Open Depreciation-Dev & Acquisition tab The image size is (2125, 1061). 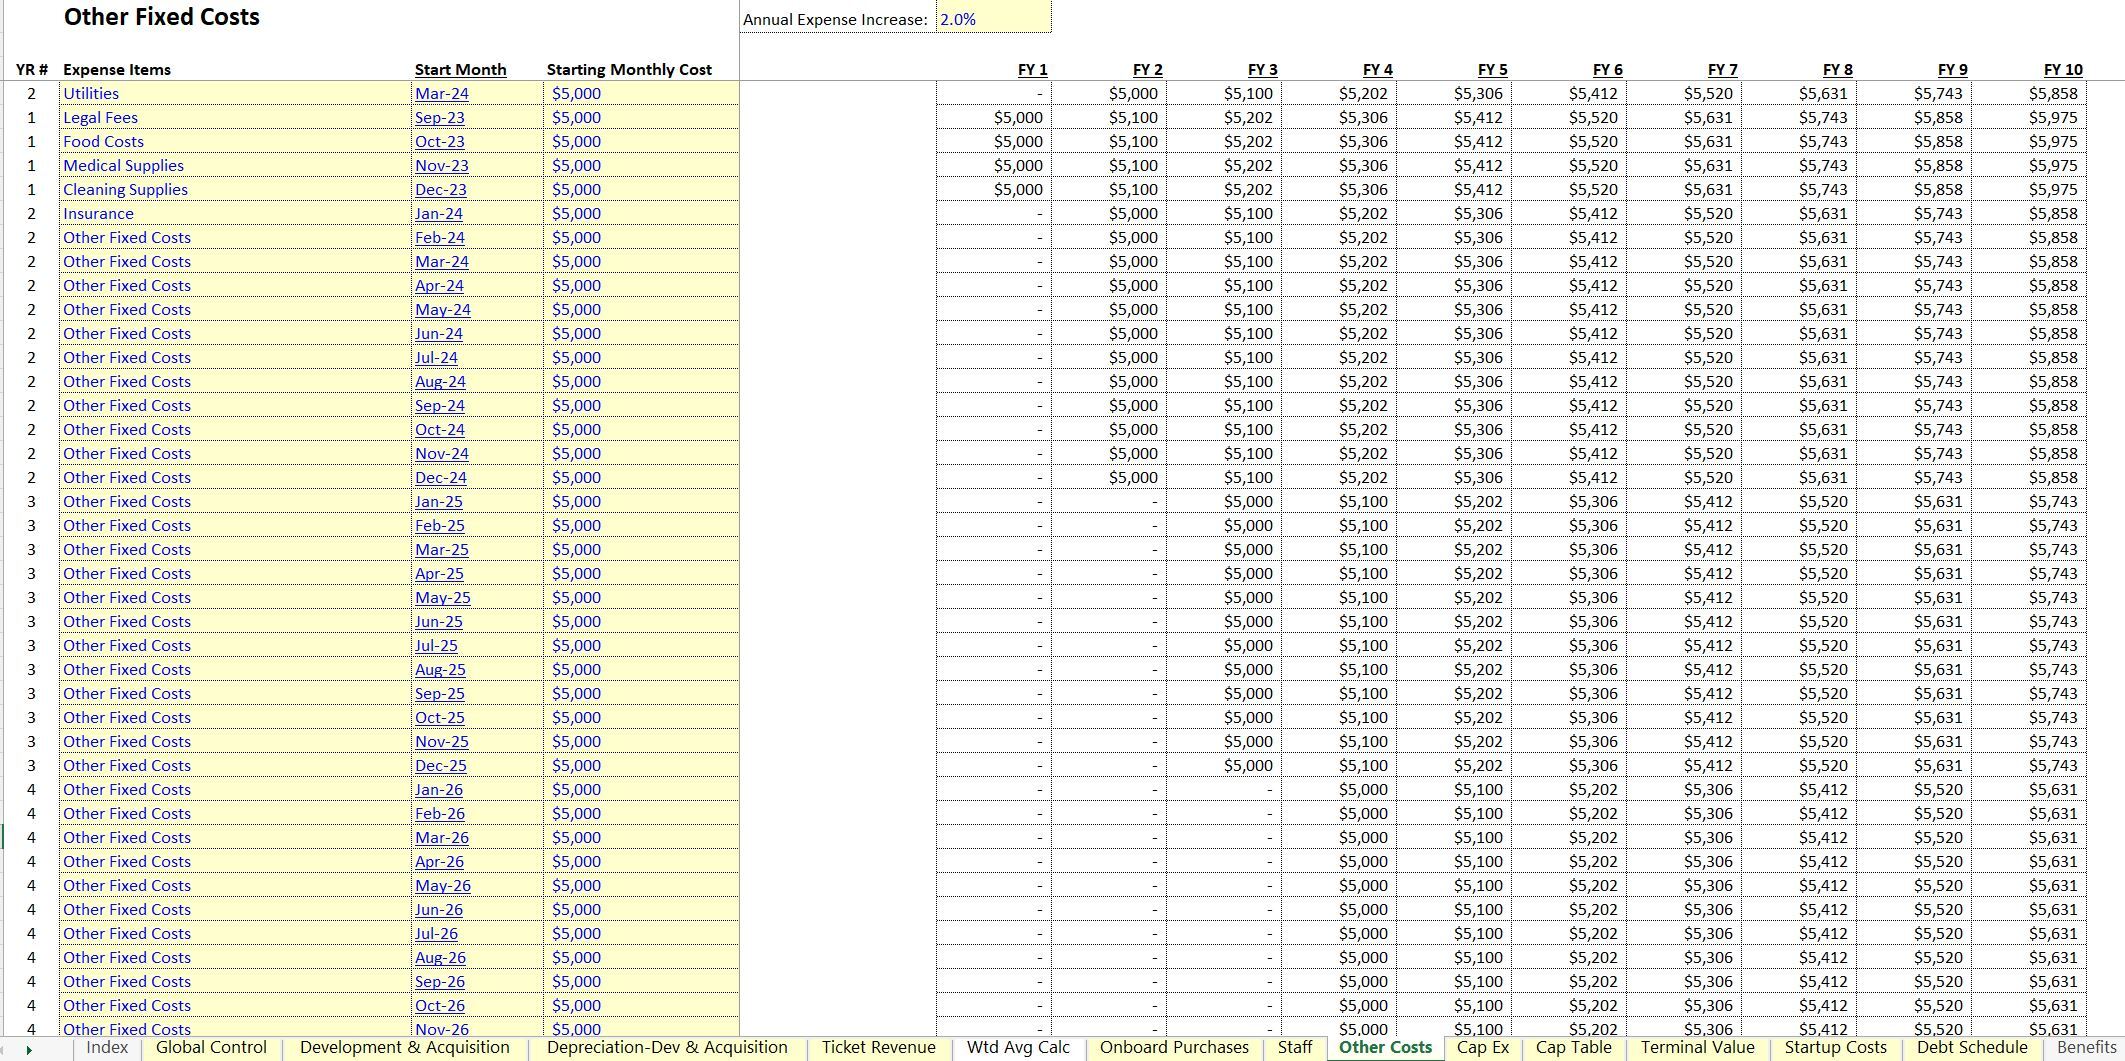click(x=667, y=1047)
